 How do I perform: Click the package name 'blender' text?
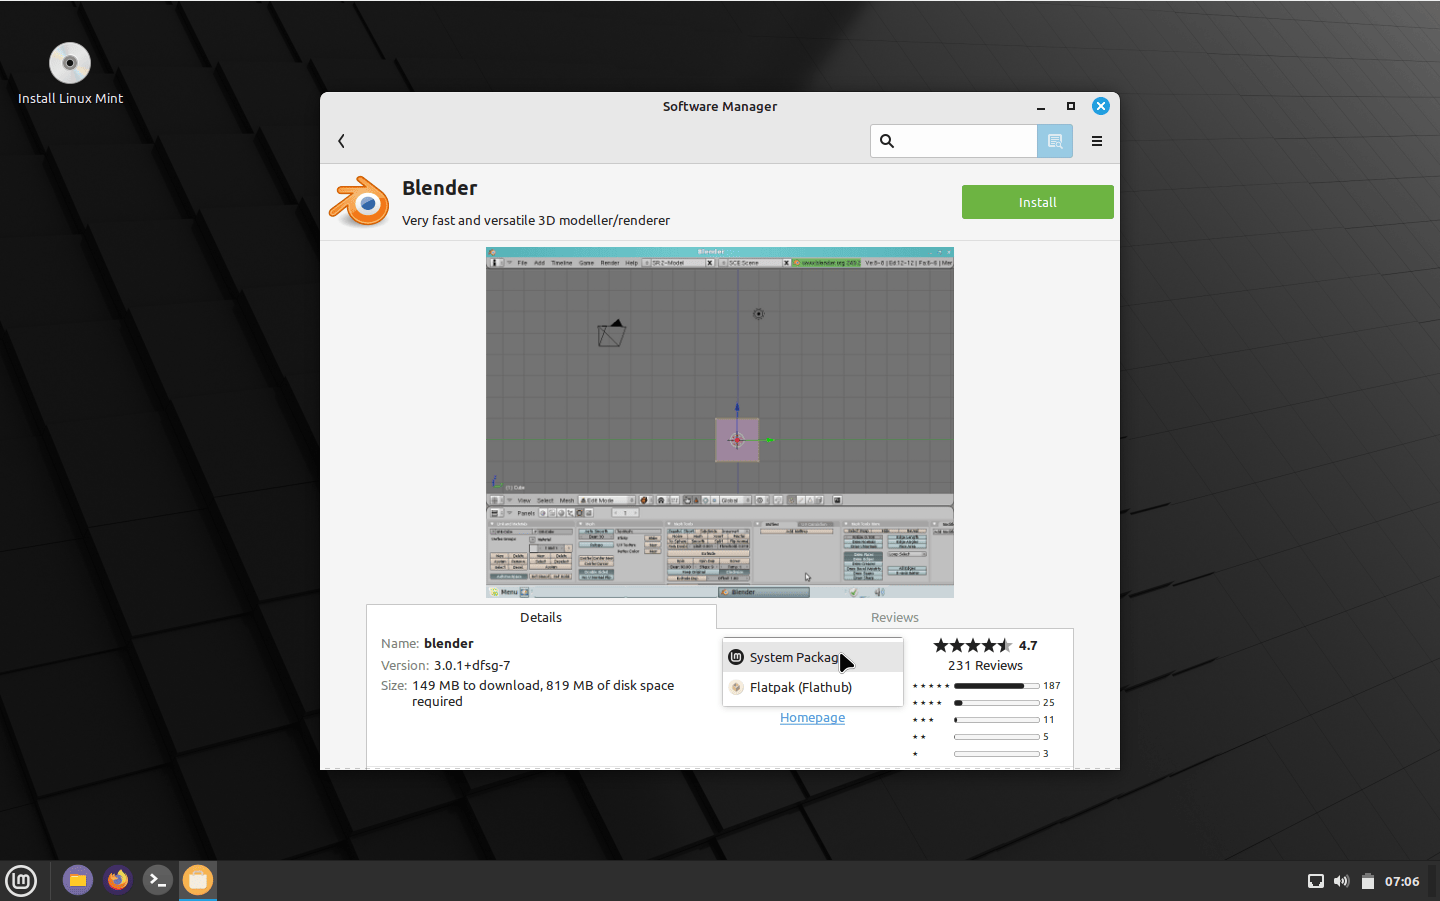[x=449, y=643]
